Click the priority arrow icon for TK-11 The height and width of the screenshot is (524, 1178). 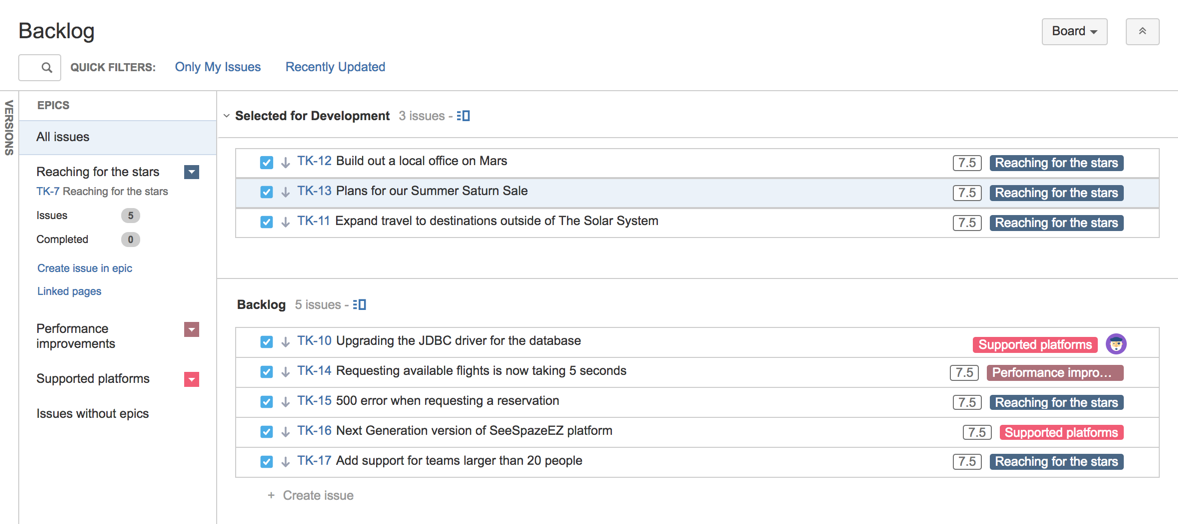285,223
